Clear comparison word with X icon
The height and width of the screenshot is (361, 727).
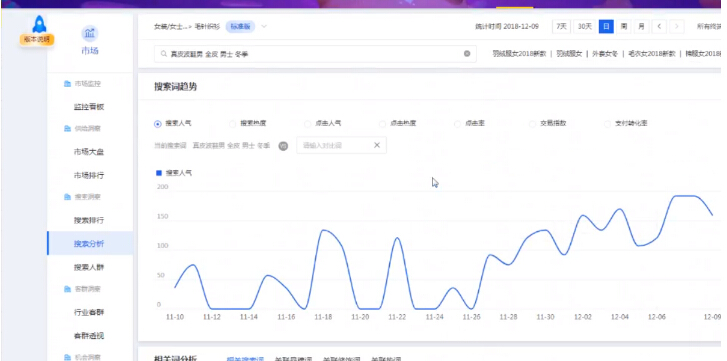point(377,145)
